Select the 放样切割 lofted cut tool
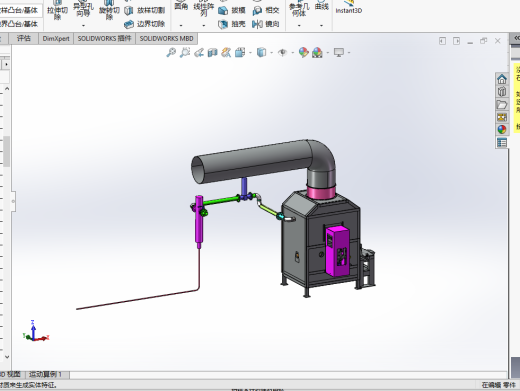The width and height of the screenshot is (520, 391). click(x=145, y=10)
